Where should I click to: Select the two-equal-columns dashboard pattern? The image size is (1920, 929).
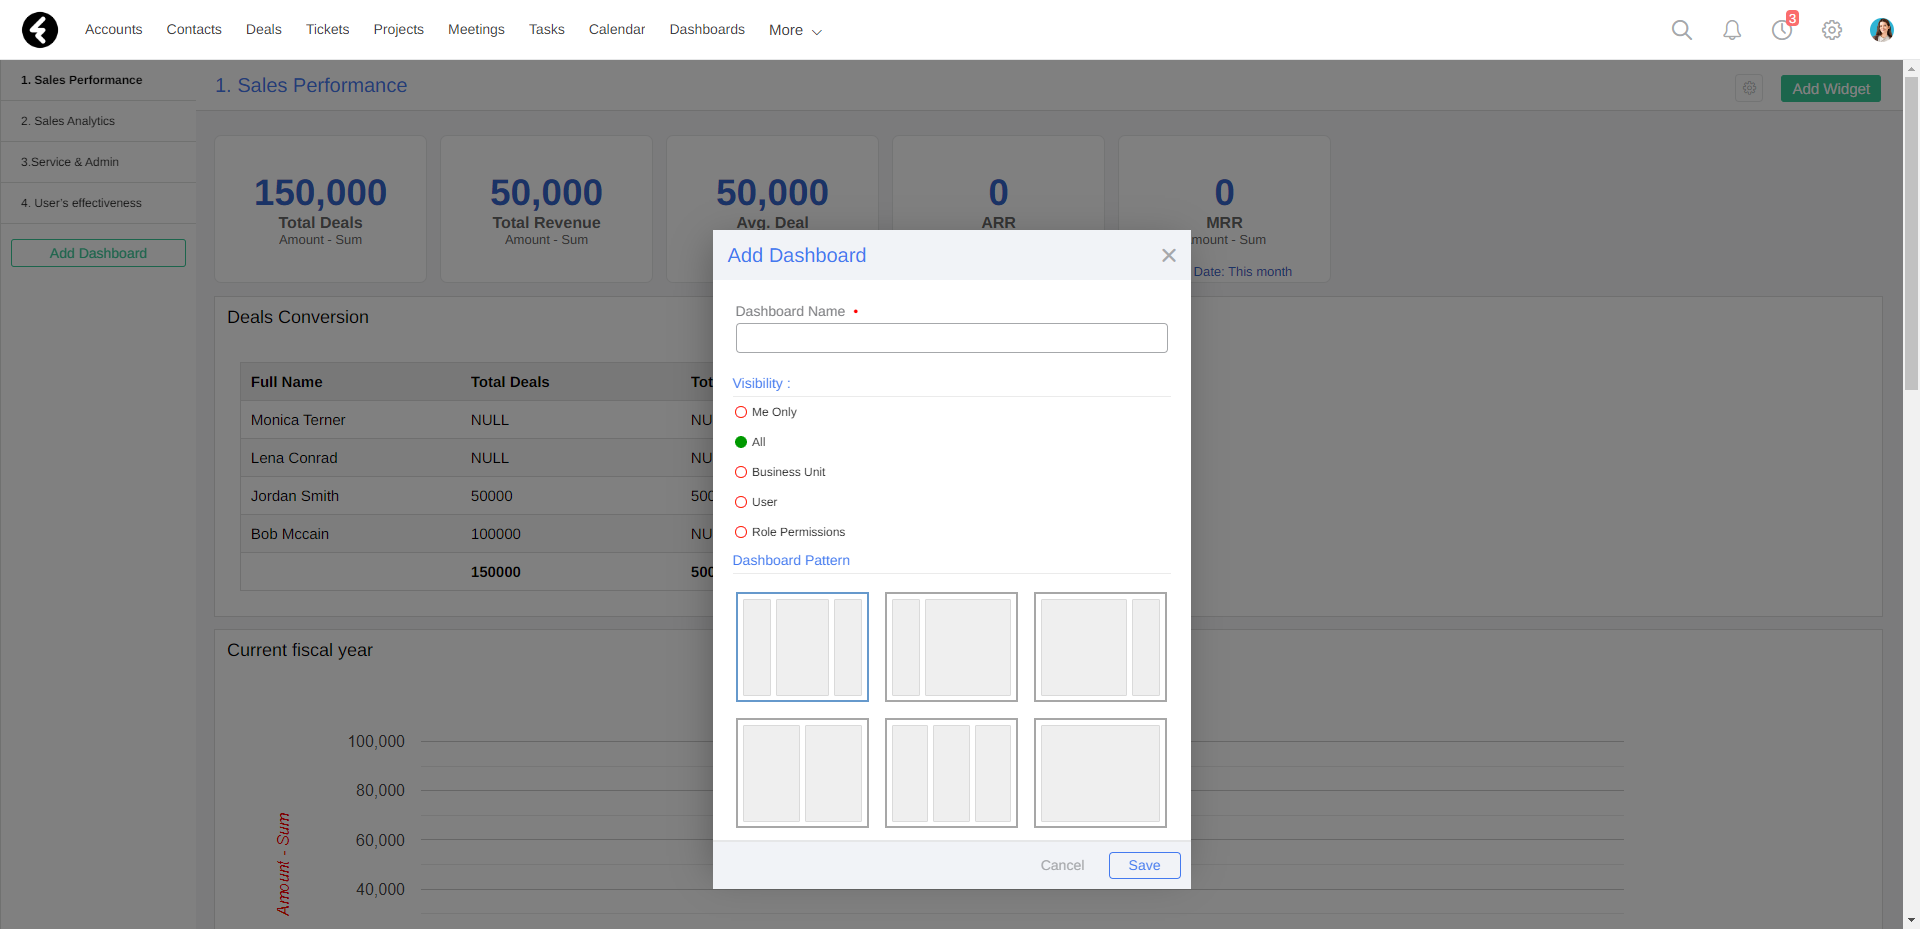[x=802, y=772]
